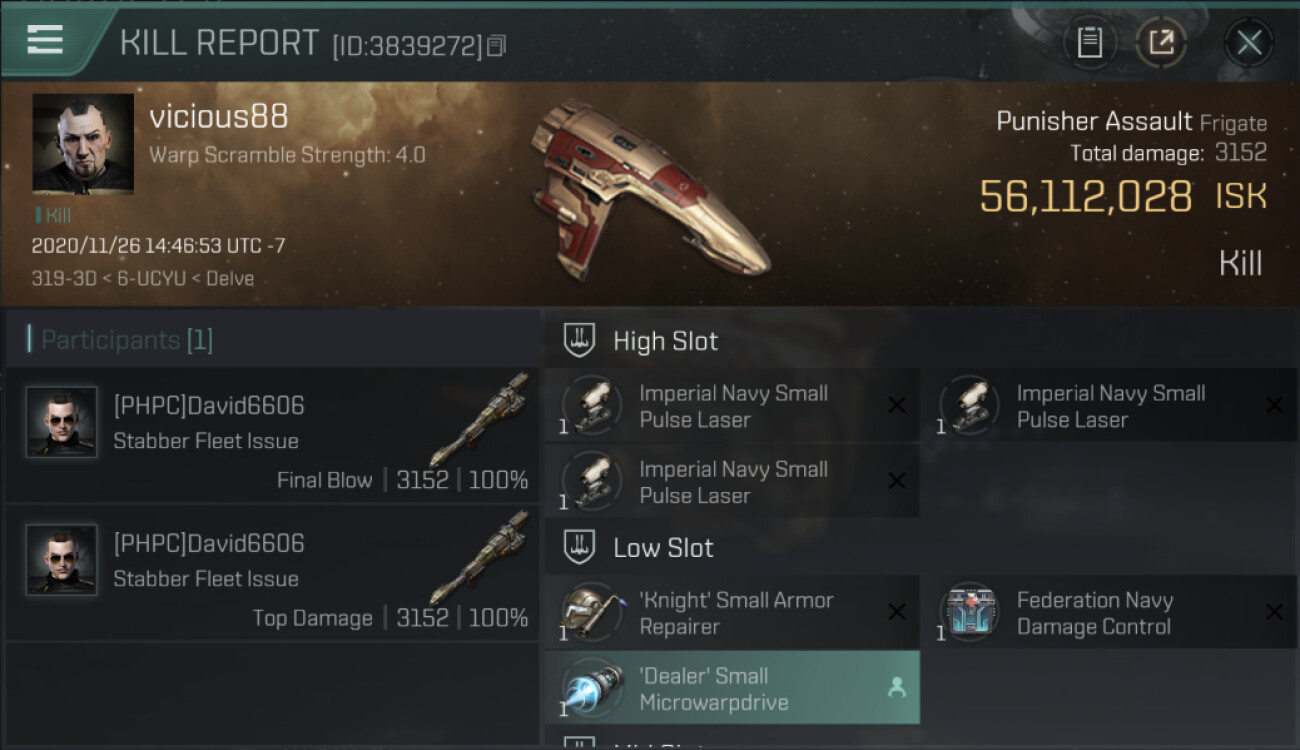Viewport: 1300px width, 750px height.
Task: Select the Federation Navy Damage Control icon
Action: coord(969,612)
